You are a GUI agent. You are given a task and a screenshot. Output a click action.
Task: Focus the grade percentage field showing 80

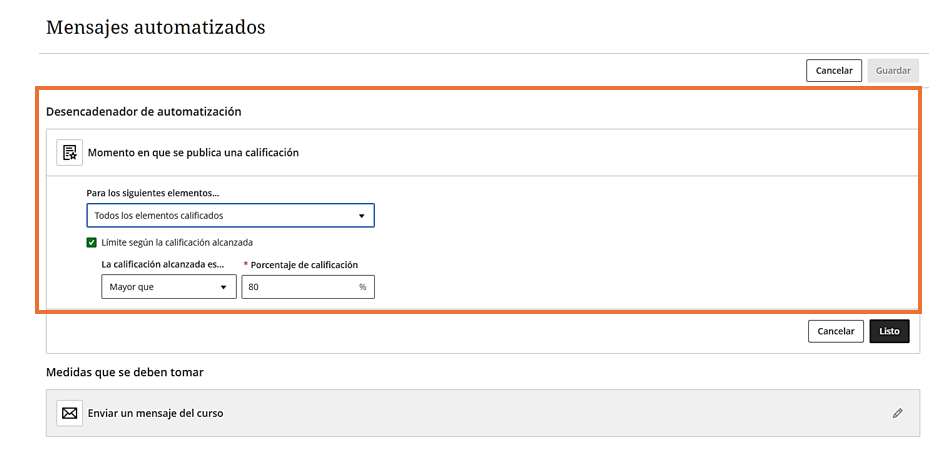click(x=300, y=287)
